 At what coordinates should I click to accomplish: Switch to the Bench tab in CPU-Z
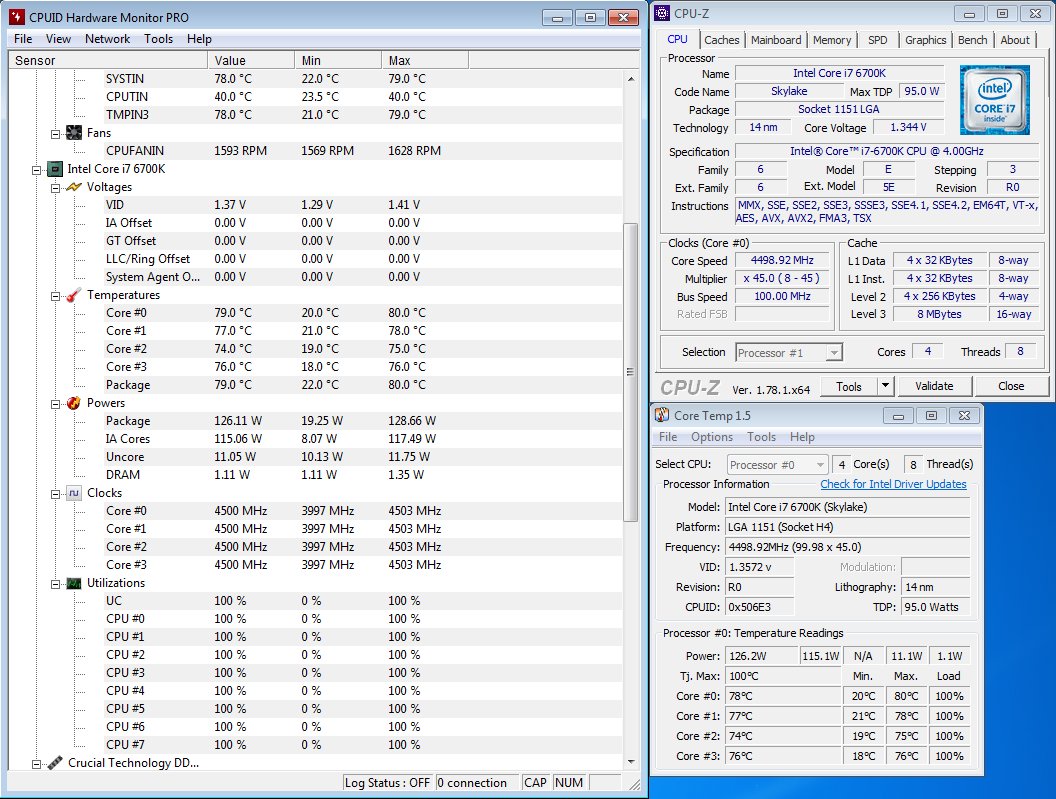972,40
